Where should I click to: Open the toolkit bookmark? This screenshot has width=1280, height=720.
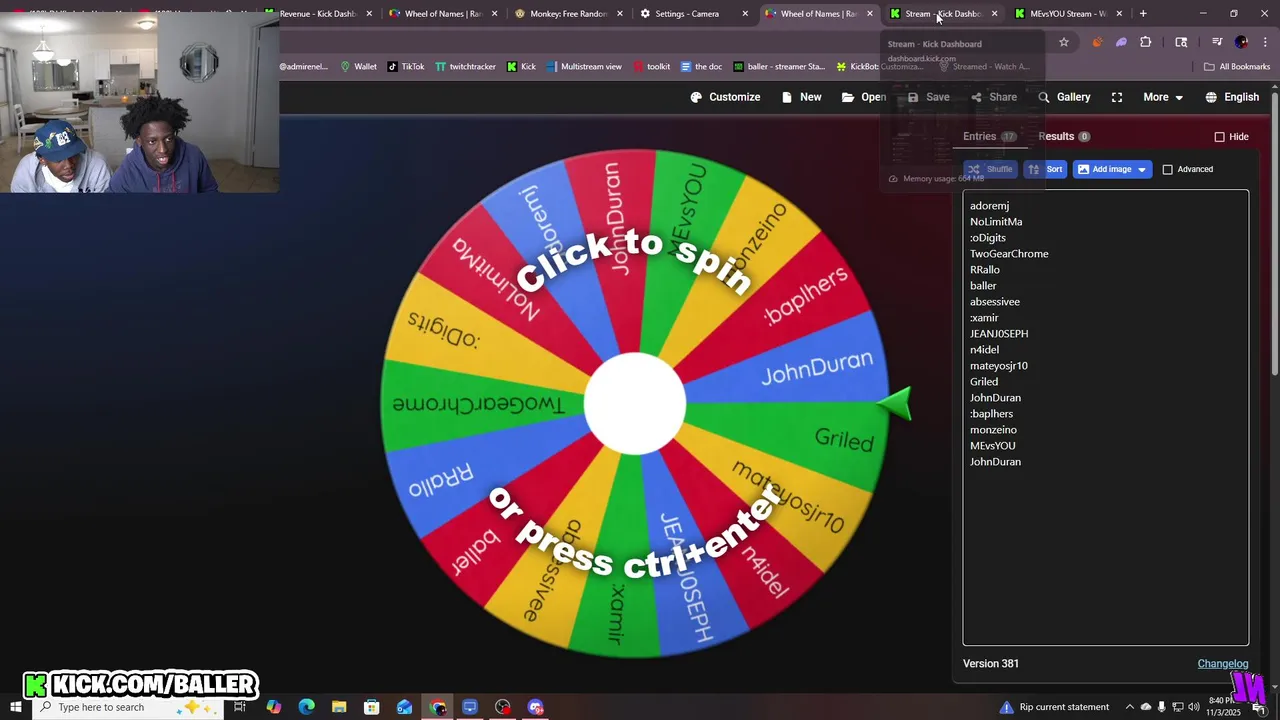[x=651, y=67]
